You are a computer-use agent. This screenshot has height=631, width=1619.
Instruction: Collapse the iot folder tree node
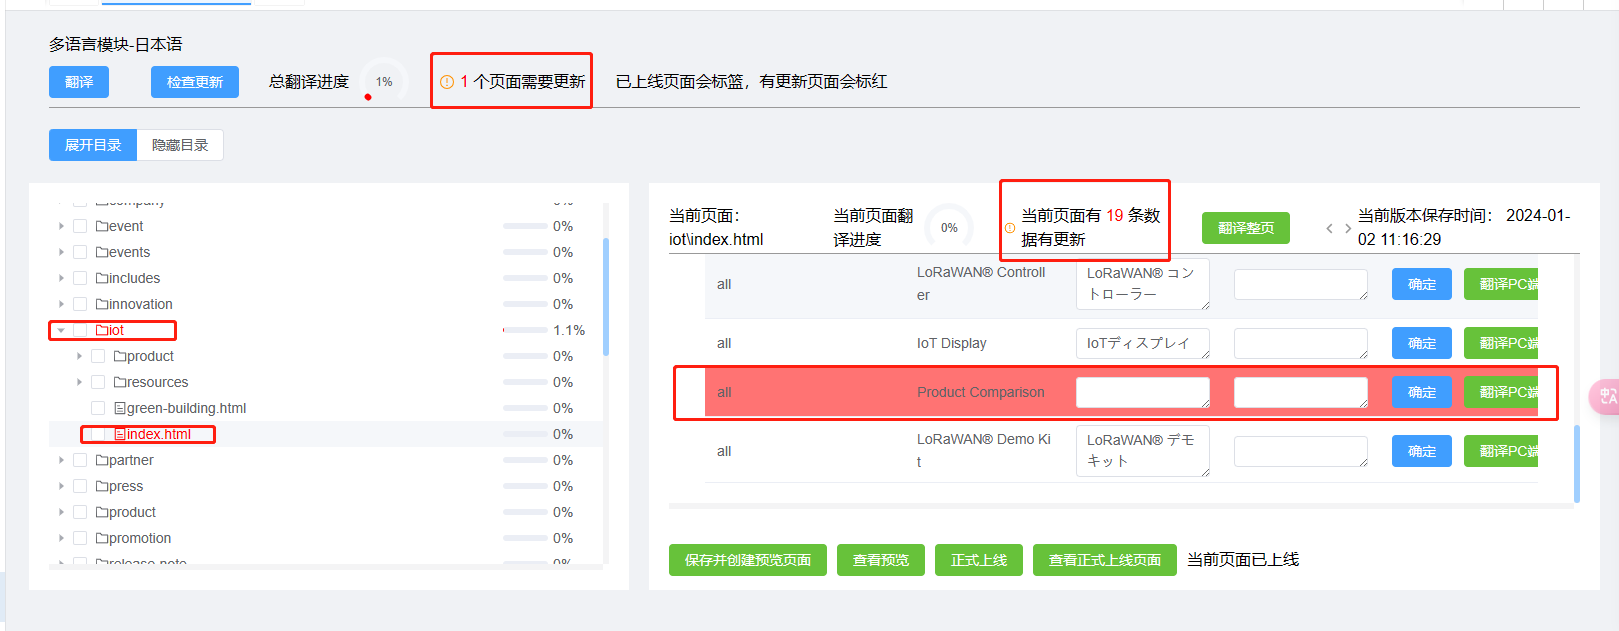(61, 330)
